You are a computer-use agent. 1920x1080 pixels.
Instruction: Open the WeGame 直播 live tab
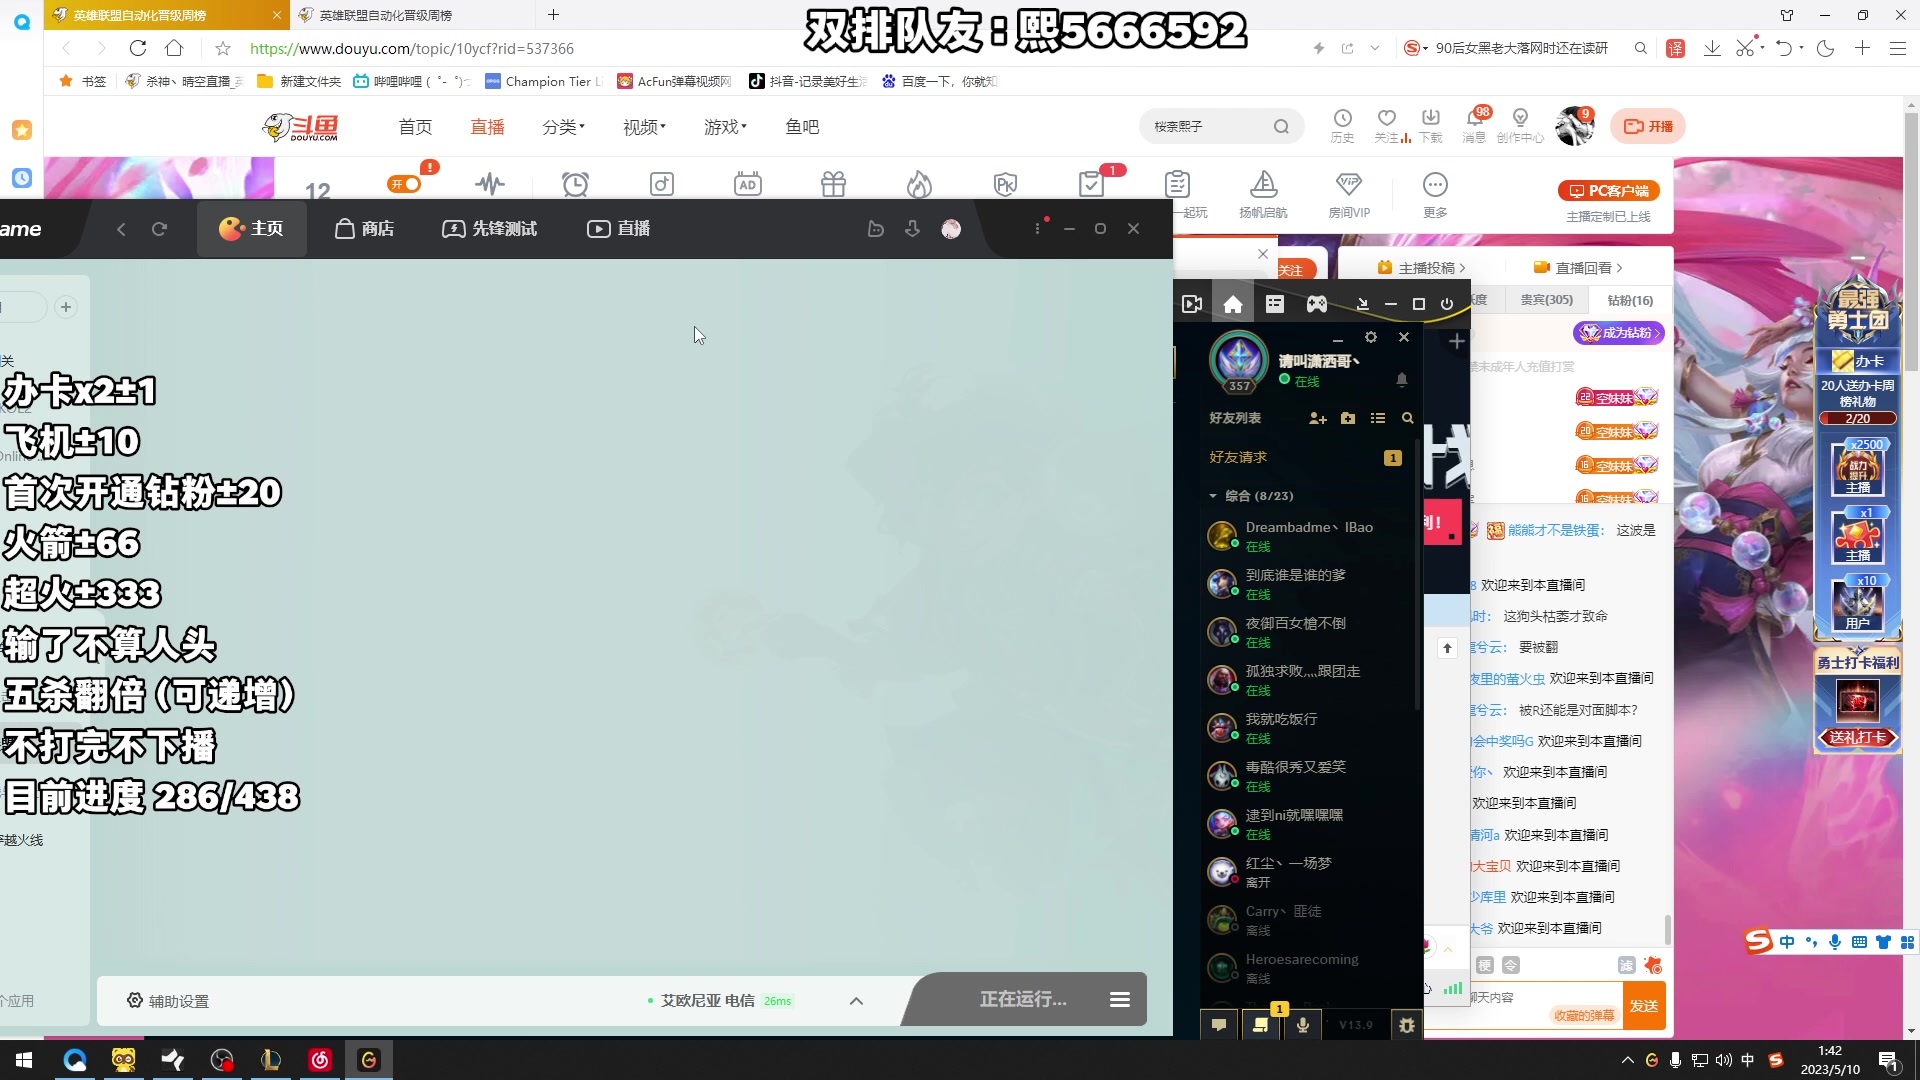pos(618,229)
